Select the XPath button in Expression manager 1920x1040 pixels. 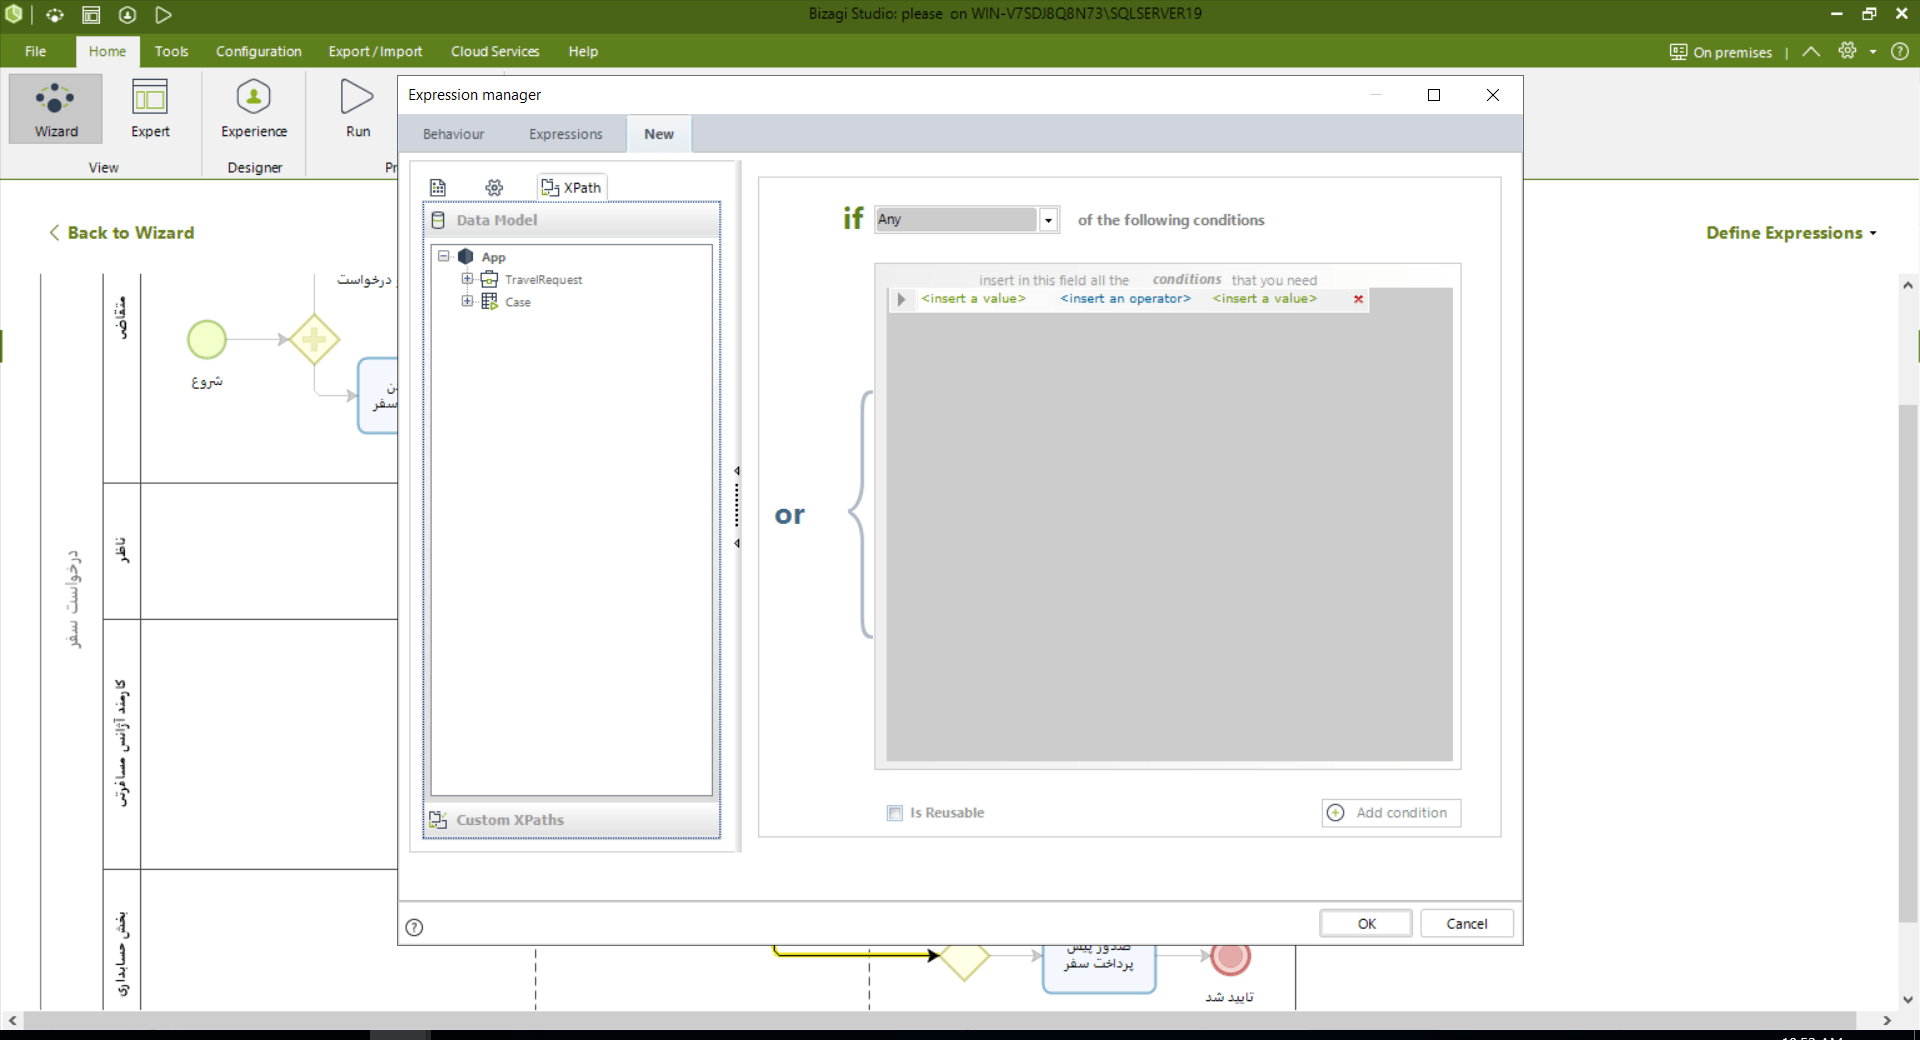(571, 187)
